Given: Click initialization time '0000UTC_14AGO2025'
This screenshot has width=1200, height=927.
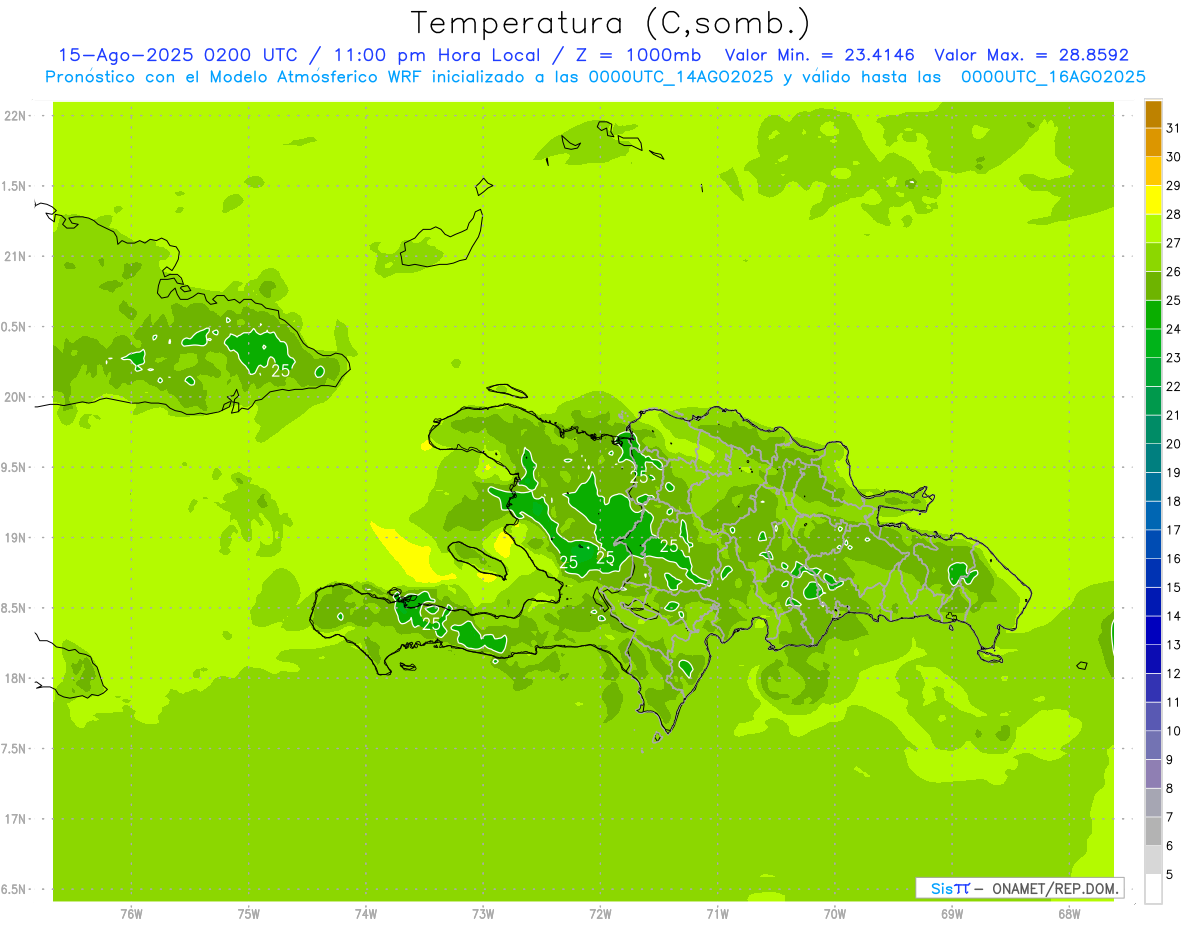Looking at the screenshot, I should tap(680, 77).
